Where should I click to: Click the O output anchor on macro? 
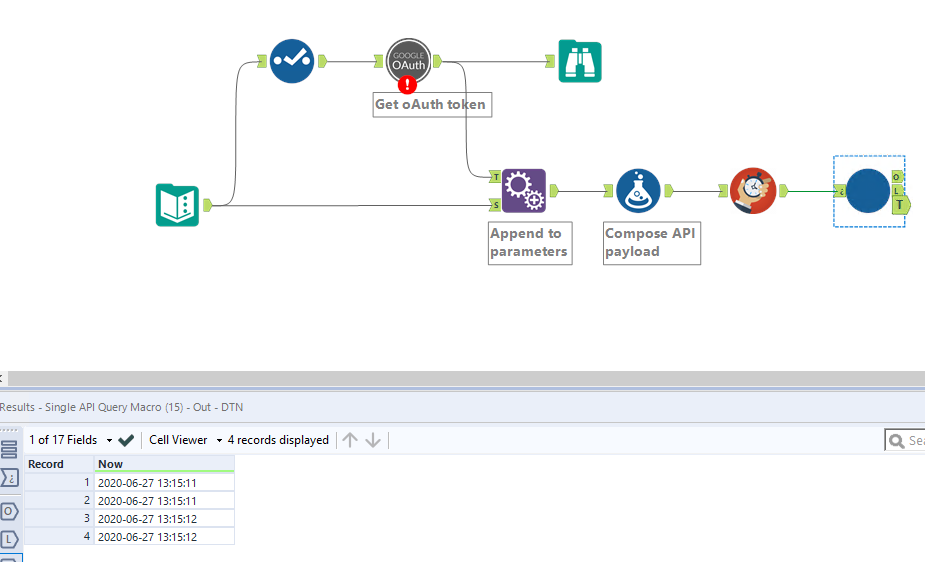[x=897, y=177]
